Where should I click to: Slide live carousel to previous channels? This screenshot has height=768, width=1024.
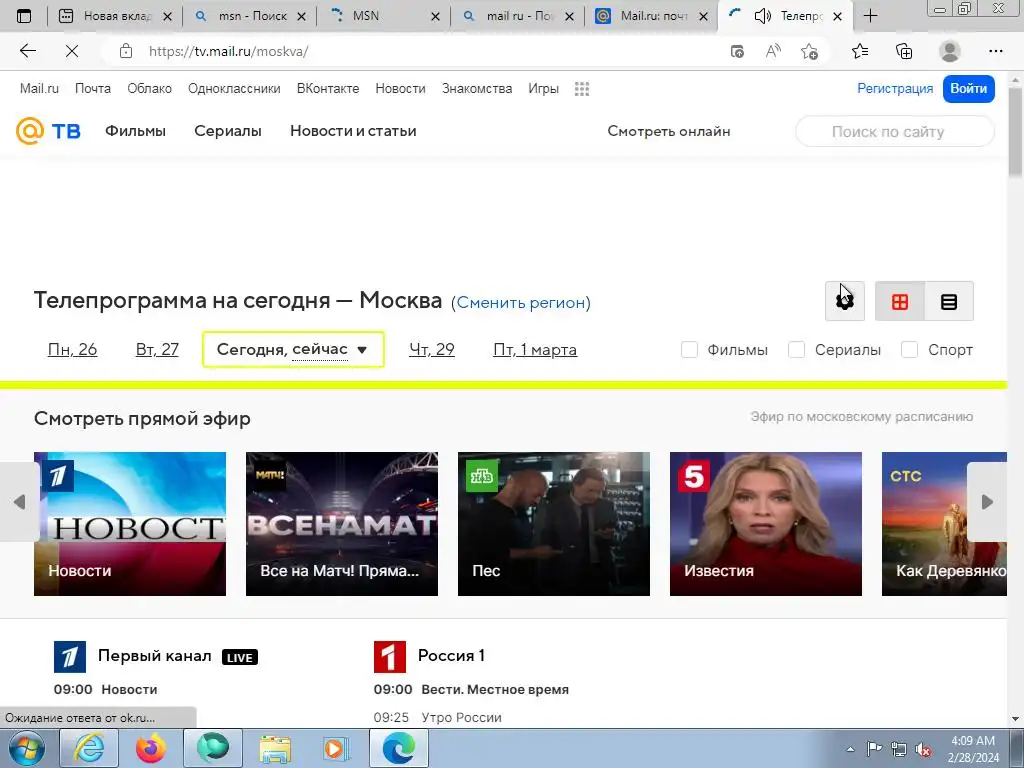pyautogui.click(x=20, y=502)
